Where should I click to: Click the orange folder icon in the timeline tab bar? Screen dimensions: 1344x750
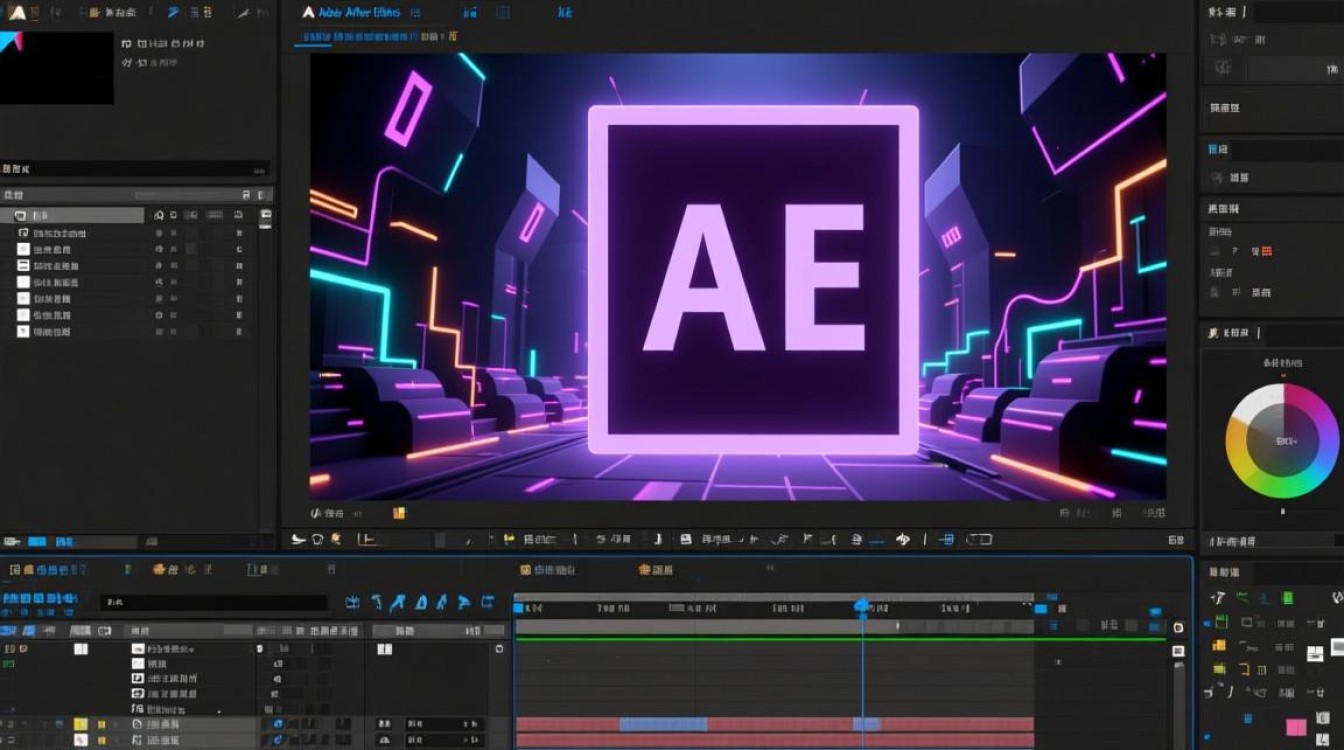(158, 570)
